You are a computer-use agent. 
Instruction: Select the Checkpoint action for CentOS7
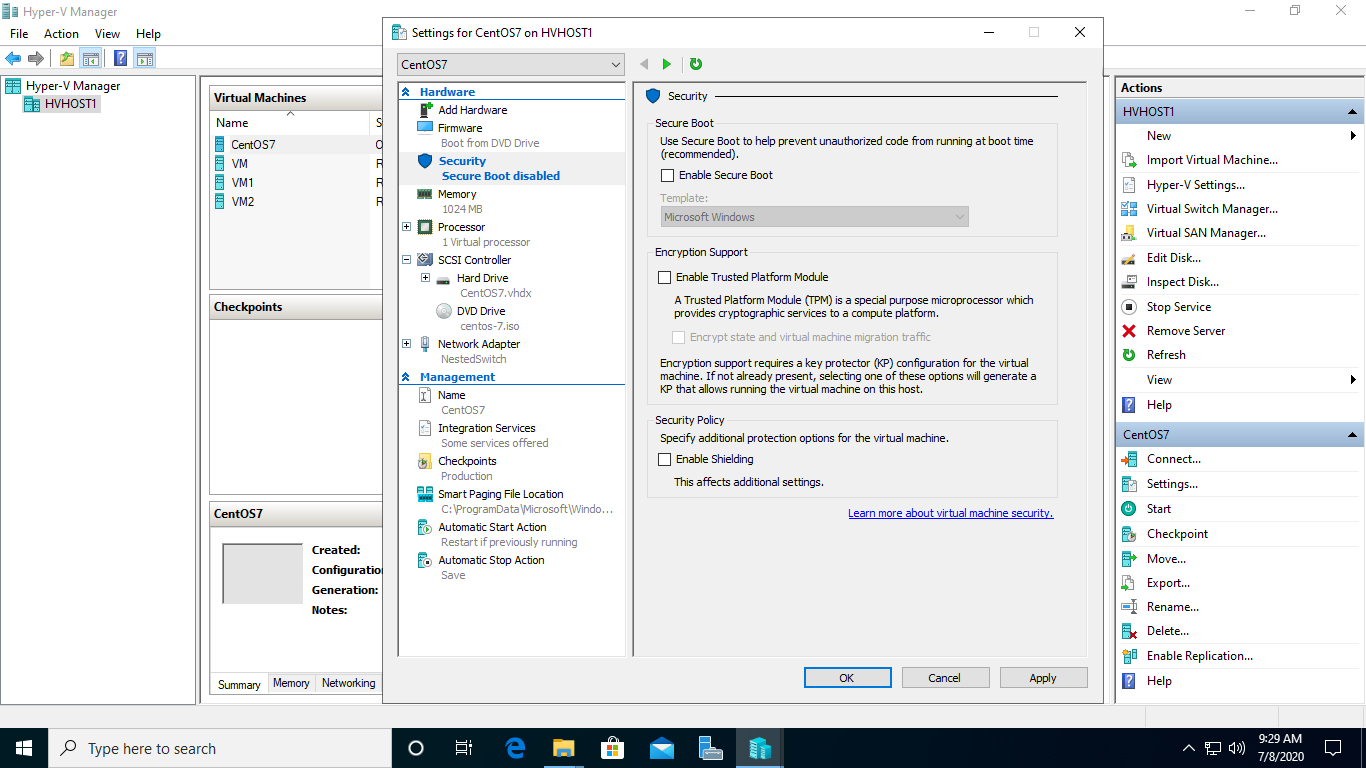pos(1177,534)
